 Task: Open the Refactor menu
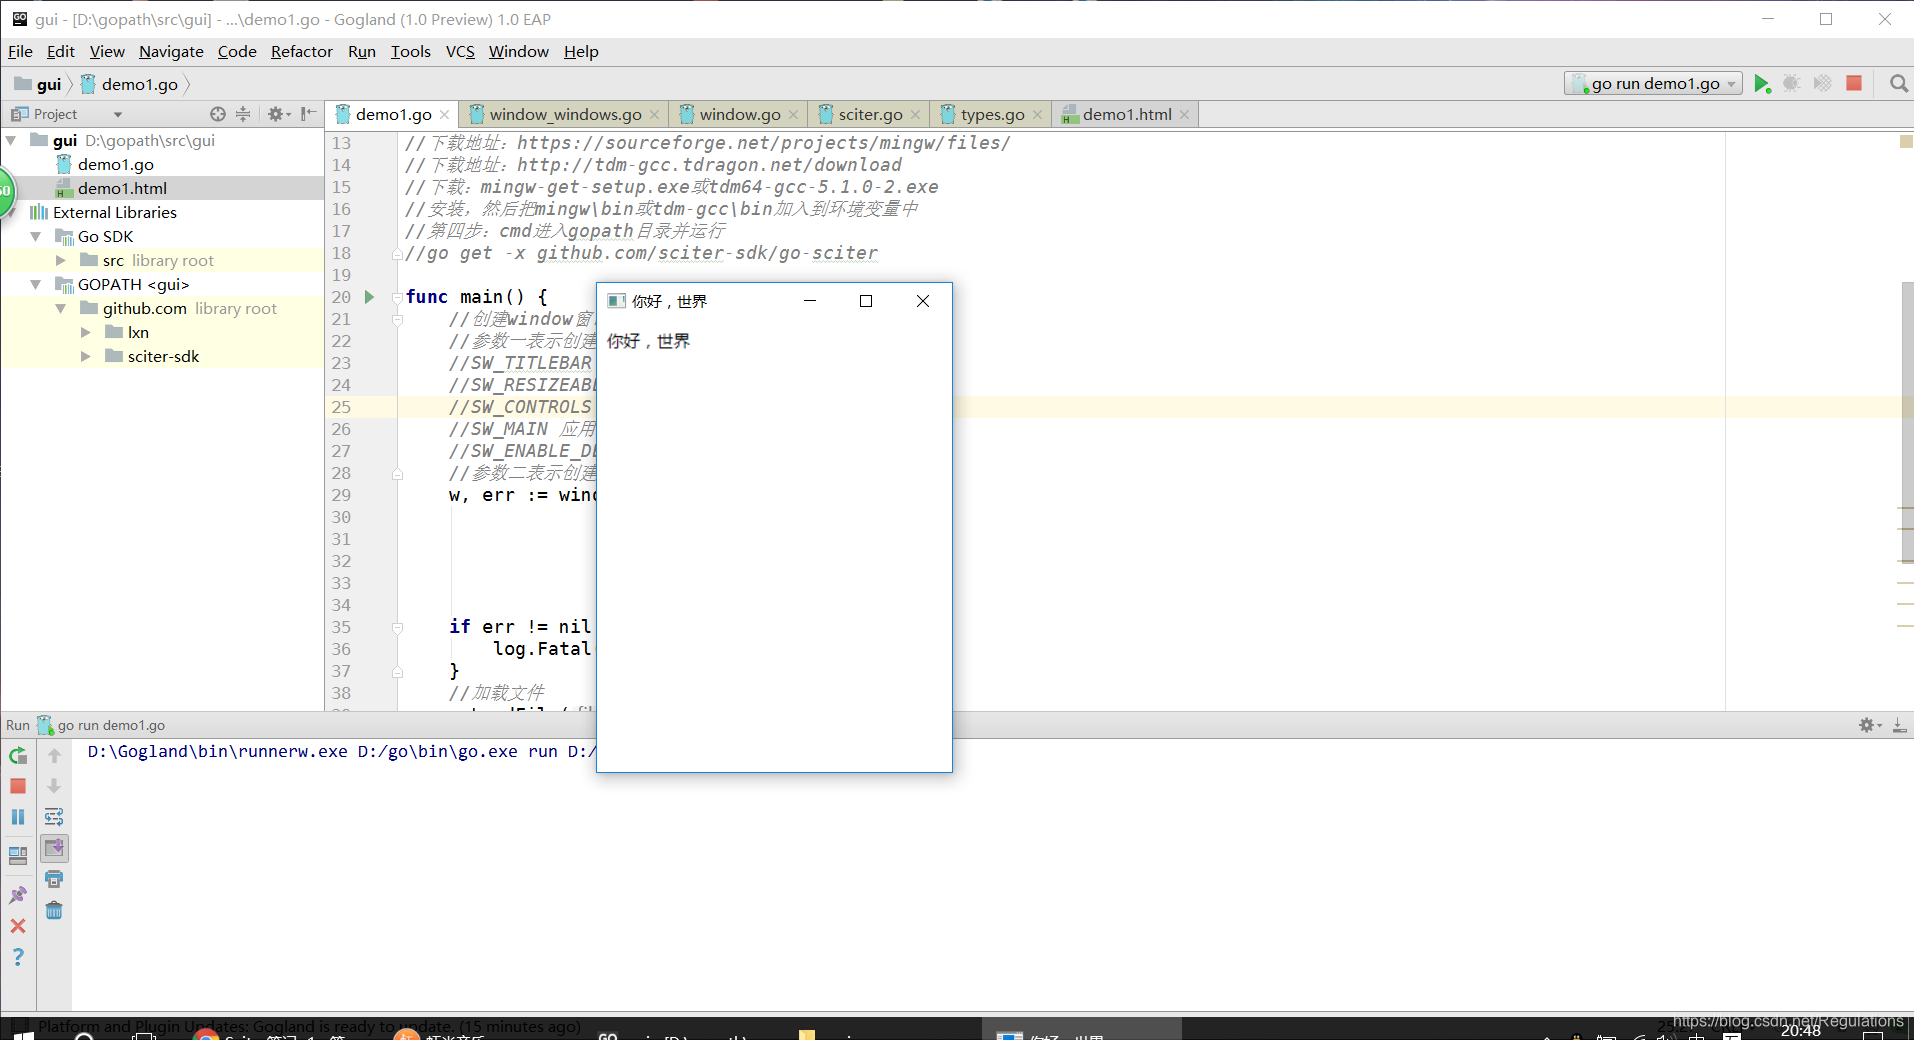(301, 51)
